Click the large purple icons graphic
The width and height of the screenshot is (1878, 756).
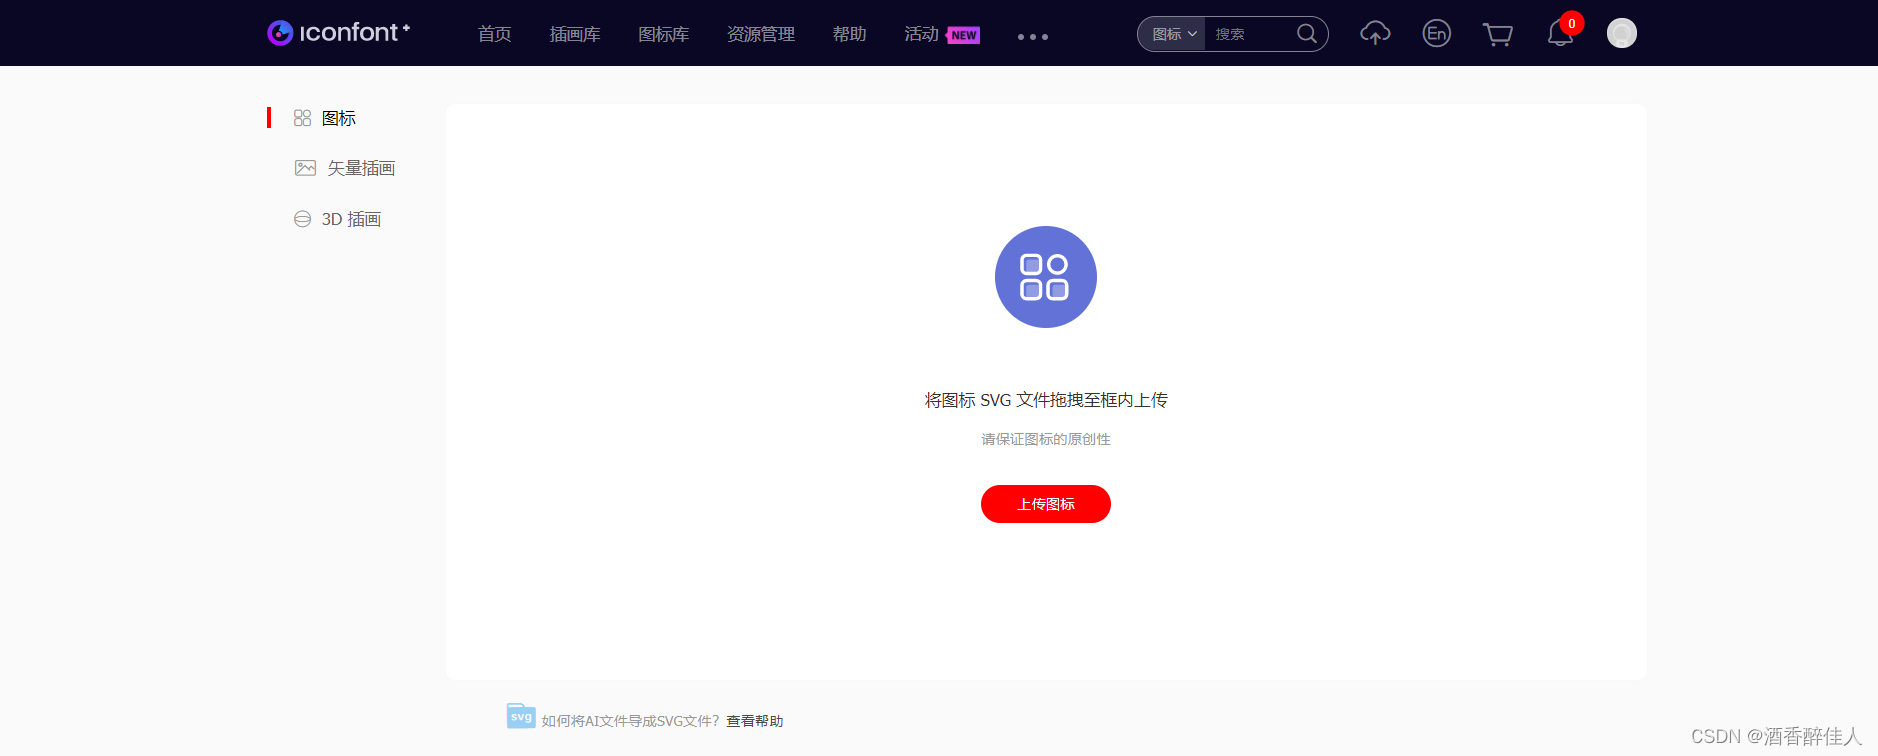tap(1046, 277)
